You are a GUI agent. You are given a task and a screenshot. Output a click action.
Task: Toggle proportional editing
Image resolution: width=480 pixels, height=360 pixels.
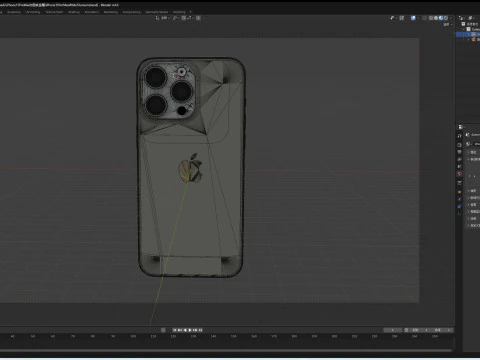point(198,18)
